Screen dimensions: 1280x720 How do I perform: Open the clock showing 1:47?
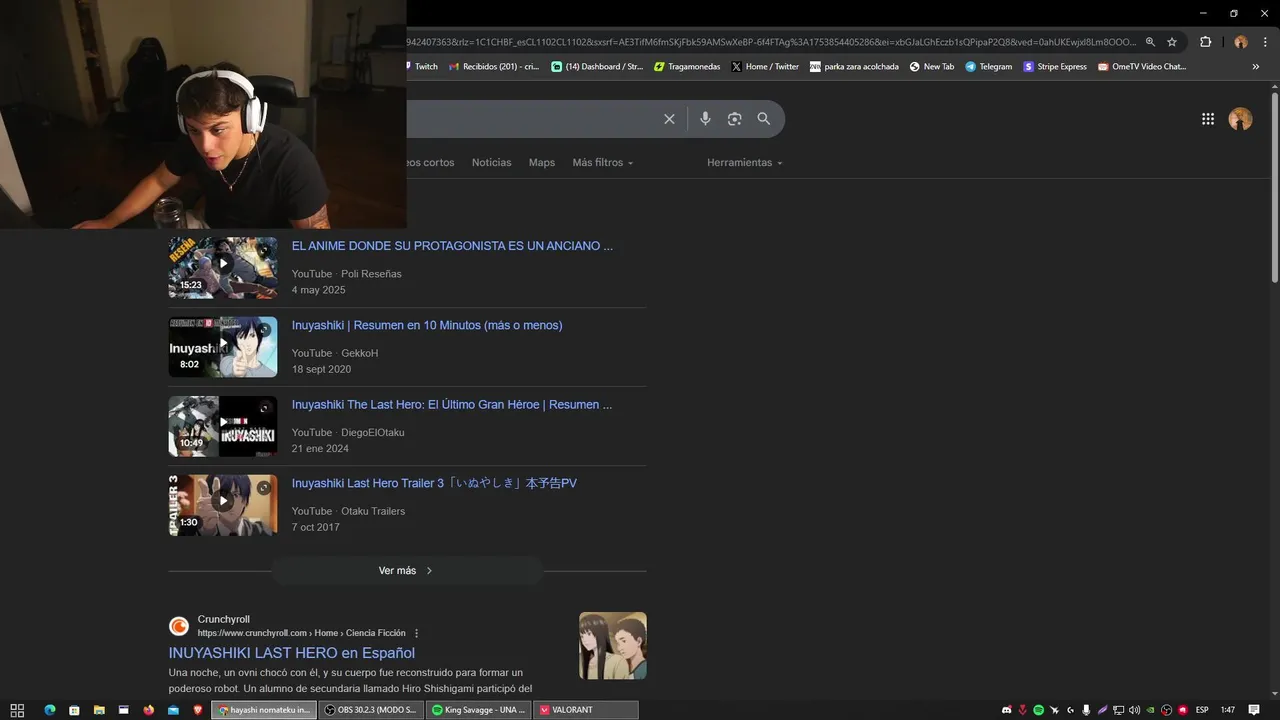[x=1228, y=710]
